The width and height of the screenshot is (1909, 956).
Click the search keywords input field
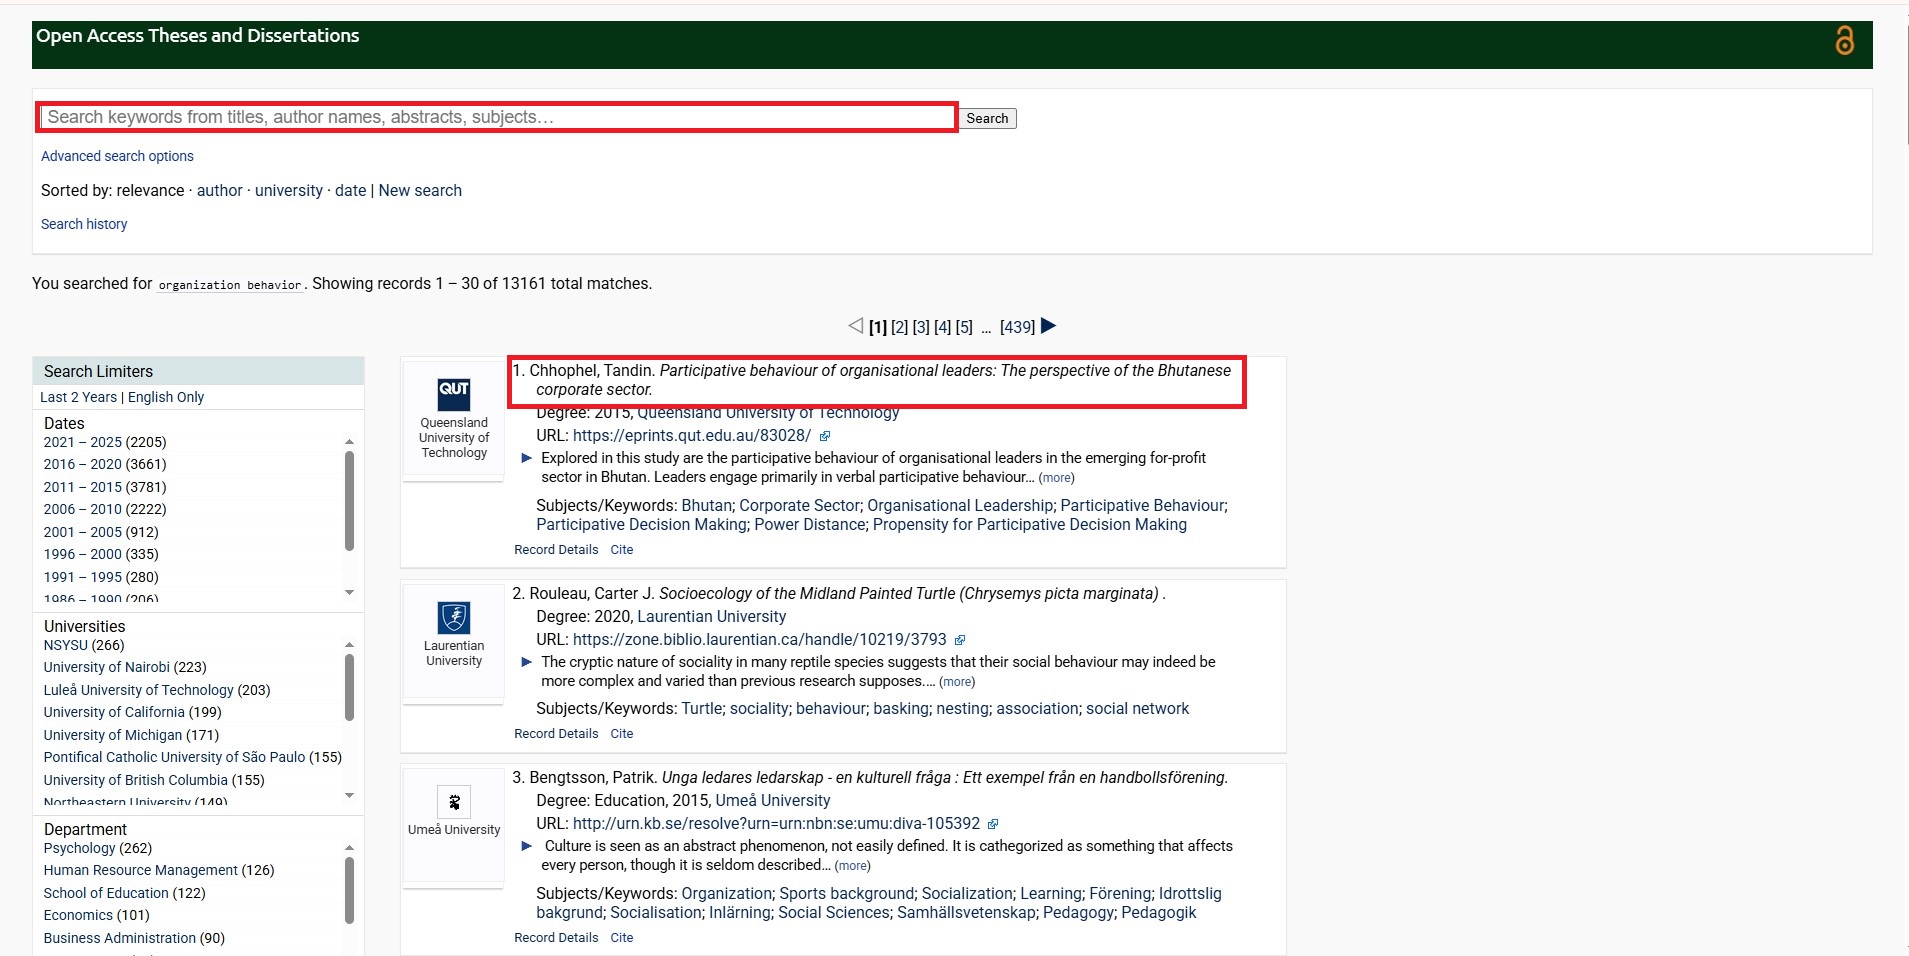point(497,117)
